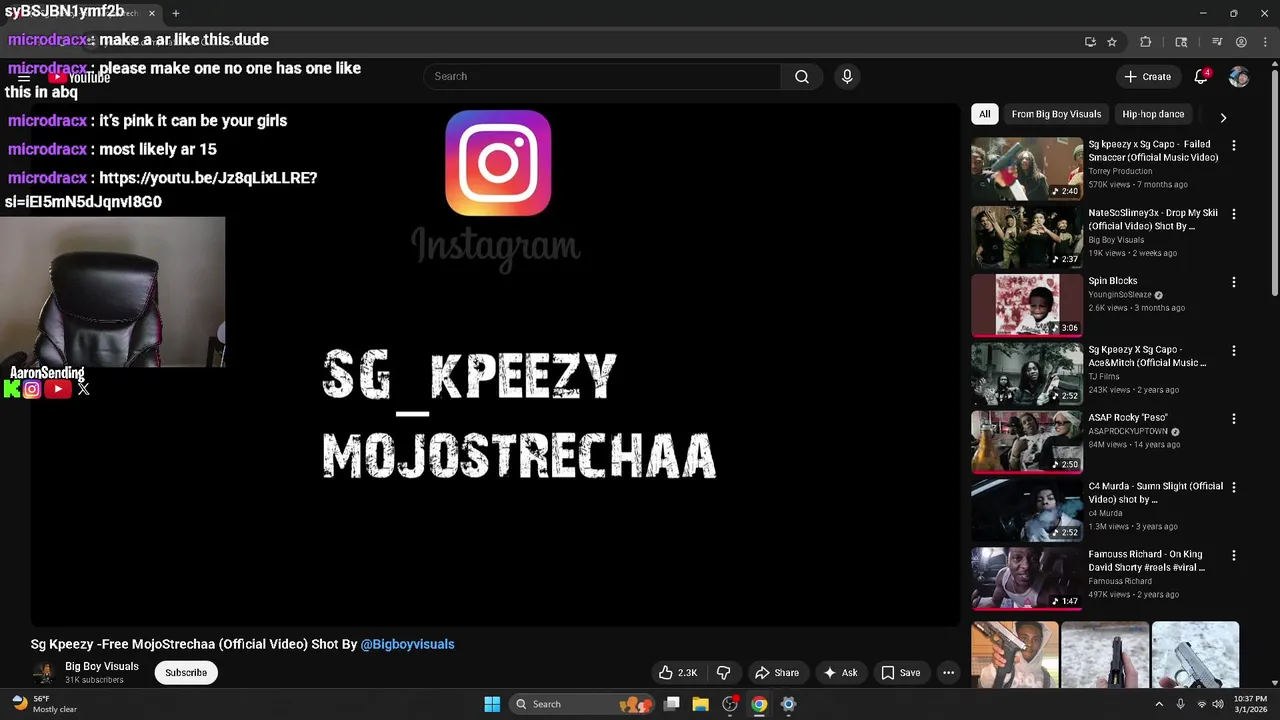Close the current browser tab
Viewport: 1280px width, 720px height.
click(152, 13)
